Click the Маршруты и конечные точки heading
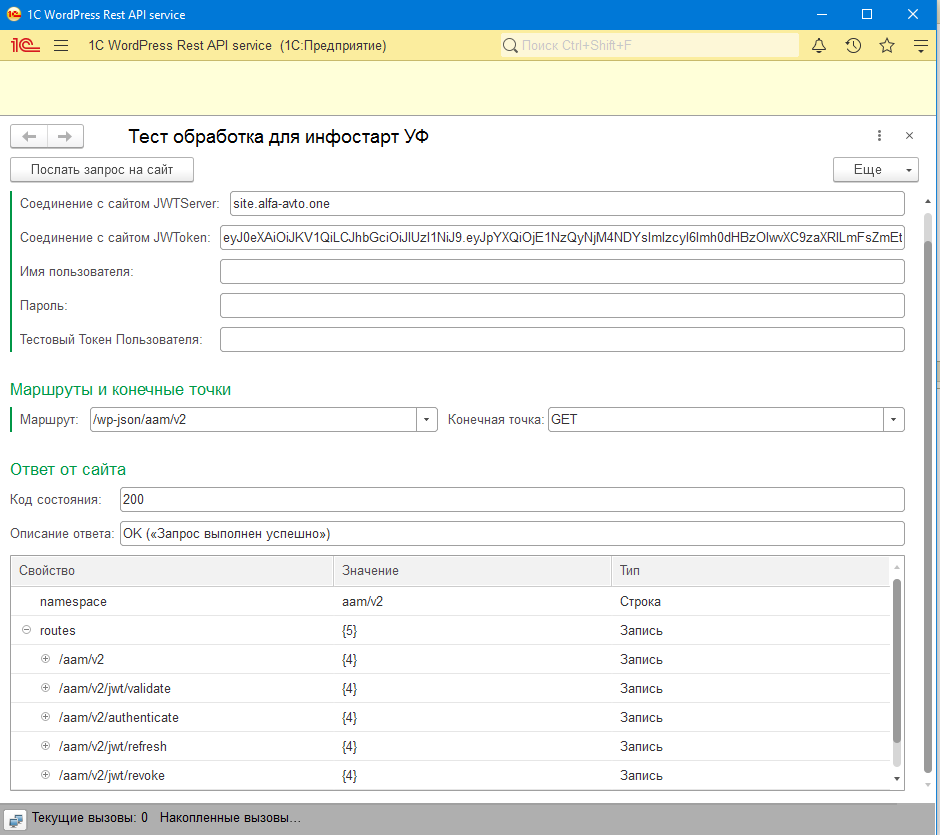The image size is (940, 835). coord(120,390)
